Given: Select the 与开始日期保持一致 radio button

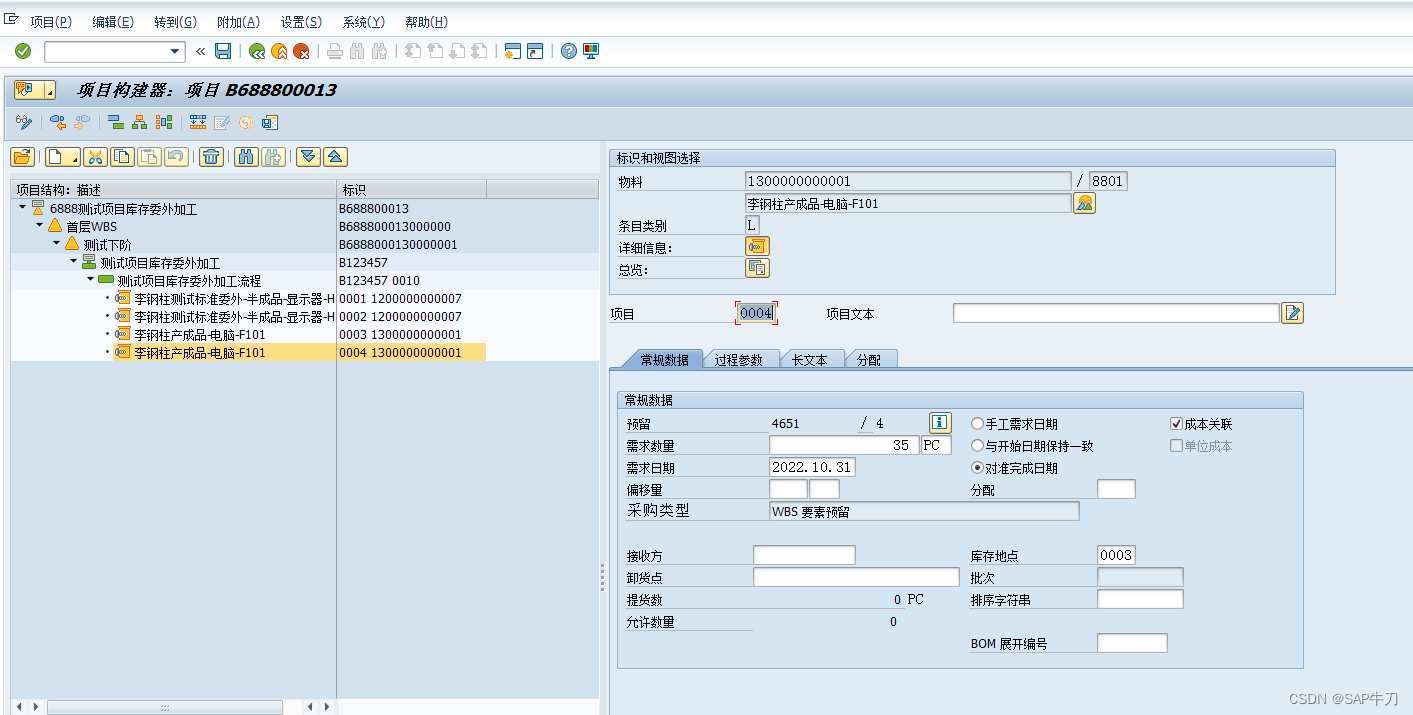Looking at the screenshot, I should point(978,446).
